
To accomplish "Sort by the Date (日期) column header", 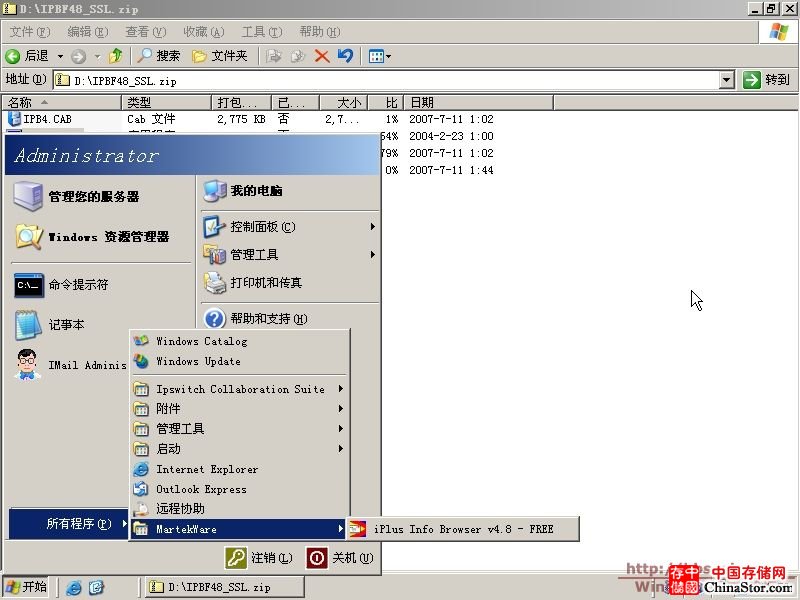I will [479, 103].
